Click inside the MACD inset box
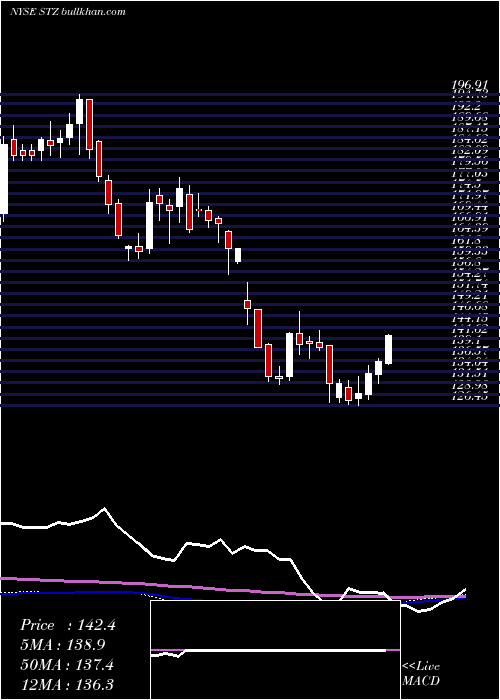 point(275,650)
